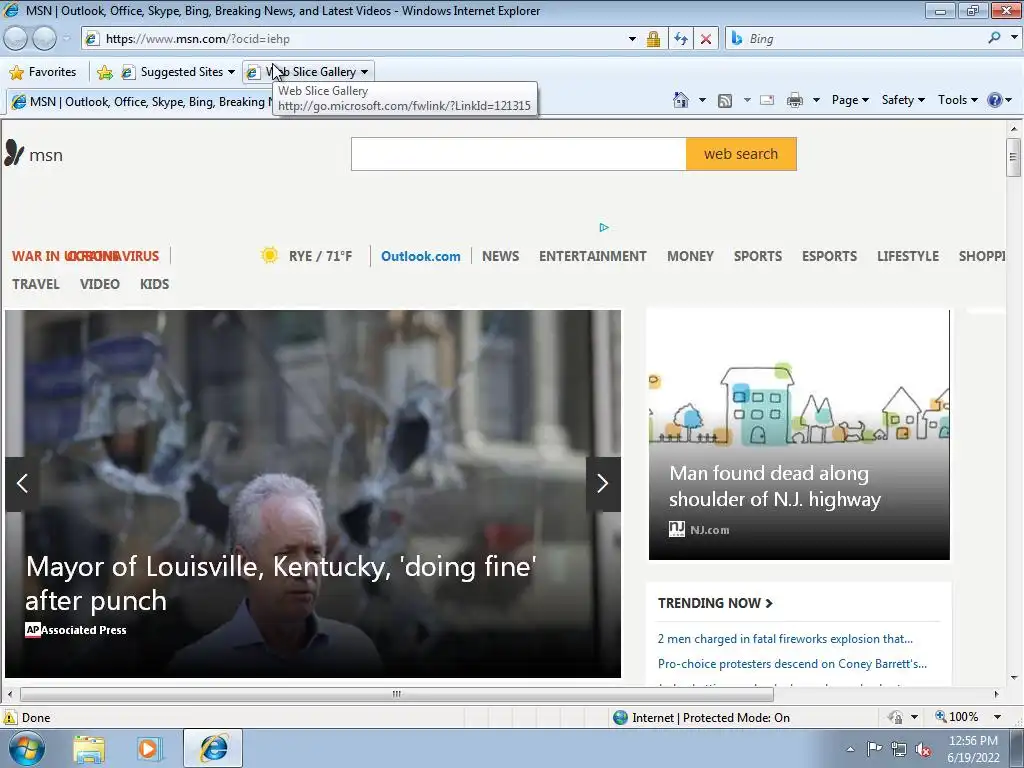1024x768 pixels.
Task: Open the Windows Start button
Action: pyautogui.click(x=27, y=748)
